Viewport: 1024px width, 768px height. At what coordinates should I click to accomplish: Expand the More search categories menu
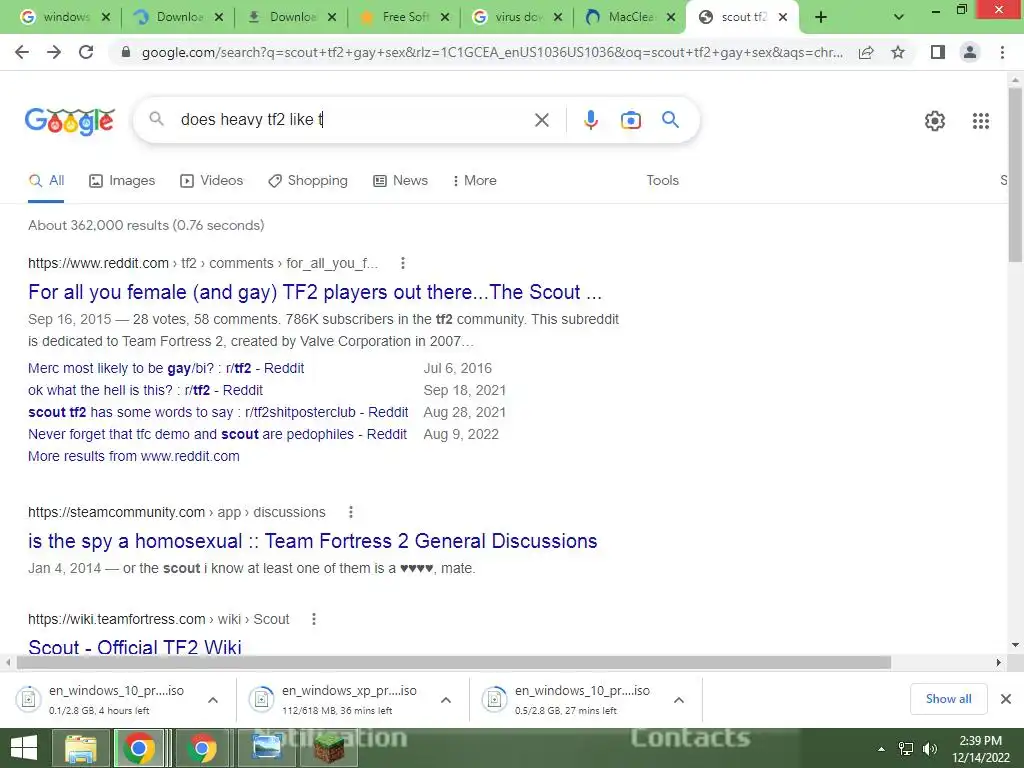[x=474, y=181]
